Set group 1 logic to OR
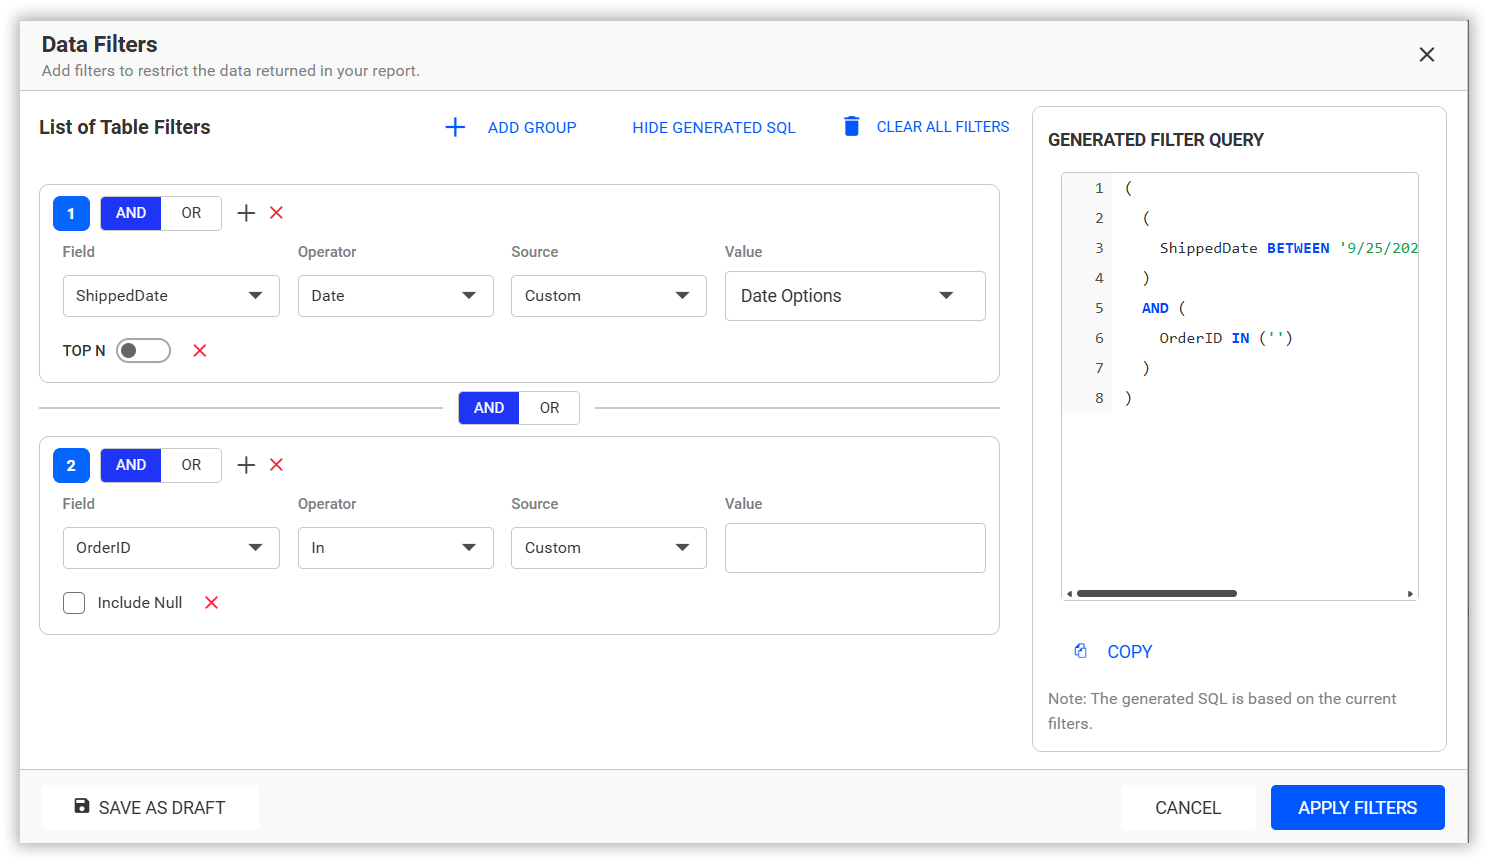This screenshot has width=1489, height=863. pyautogui.click(x=191, y=213)
